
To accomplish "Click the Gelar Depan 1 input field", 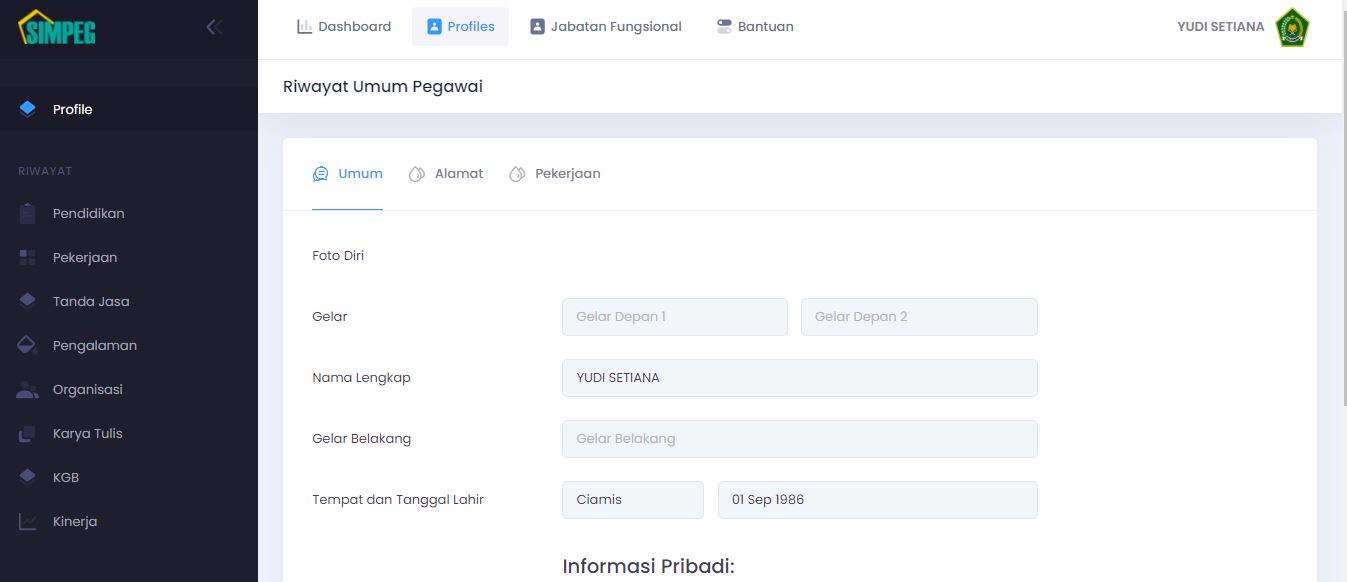I will [x=674, y=316].
